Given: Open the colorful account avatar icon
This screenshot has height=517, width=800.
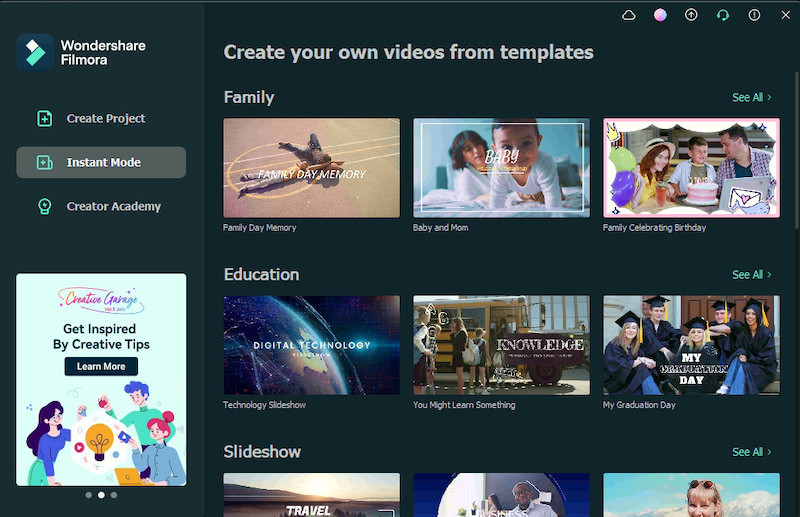Looking at the screenshot, I should click(x=660, y=15).
